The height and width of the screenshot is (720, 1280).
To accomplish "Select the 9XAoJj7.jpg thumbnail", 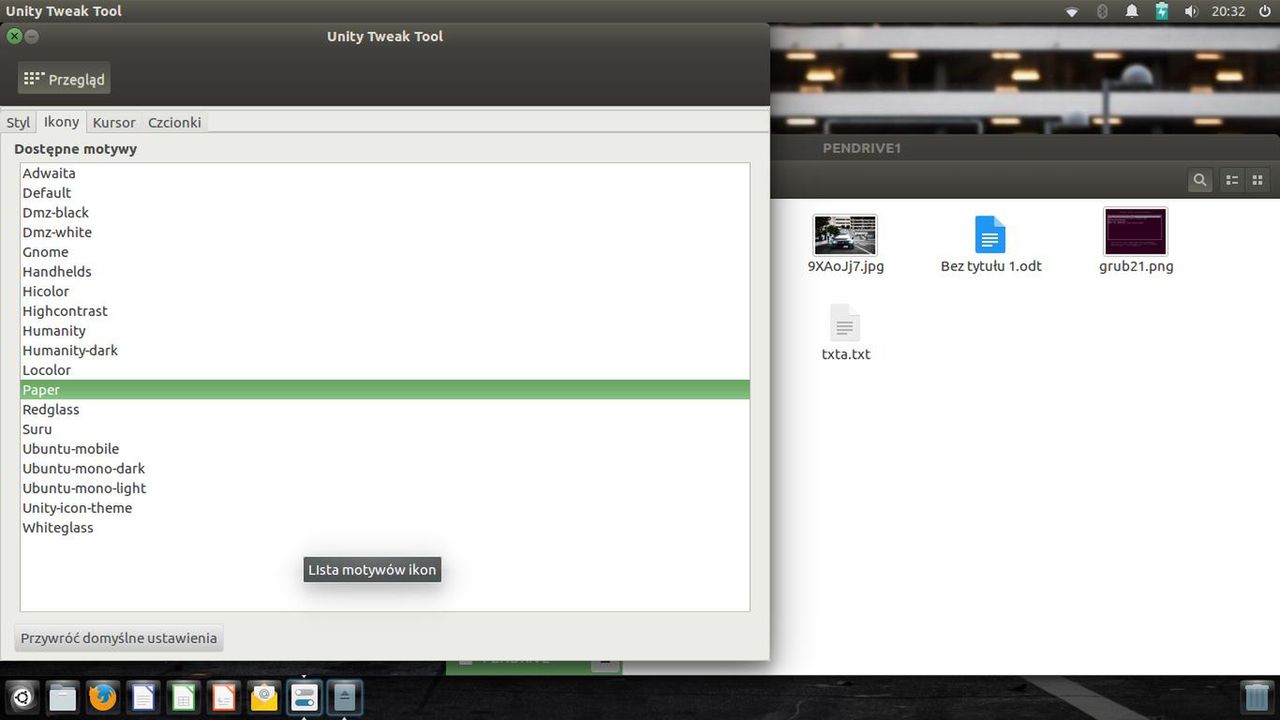I will coord(845,235).
